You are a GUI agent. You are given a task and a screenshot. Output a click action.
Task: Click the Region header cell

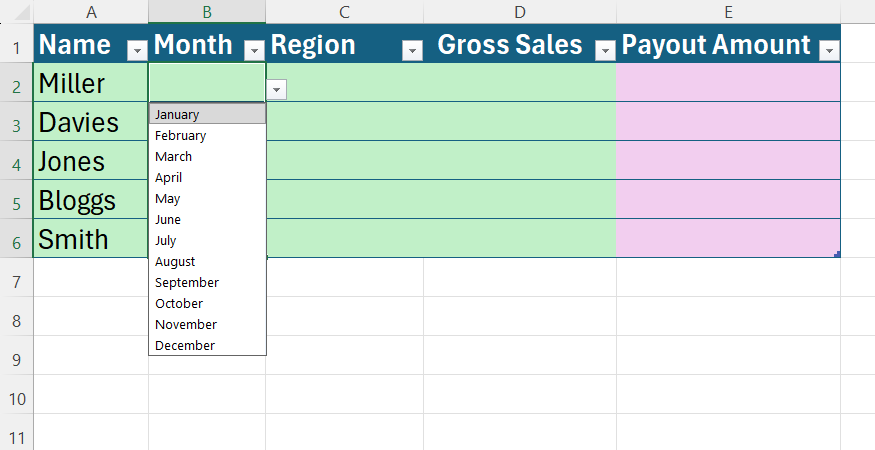344,43
